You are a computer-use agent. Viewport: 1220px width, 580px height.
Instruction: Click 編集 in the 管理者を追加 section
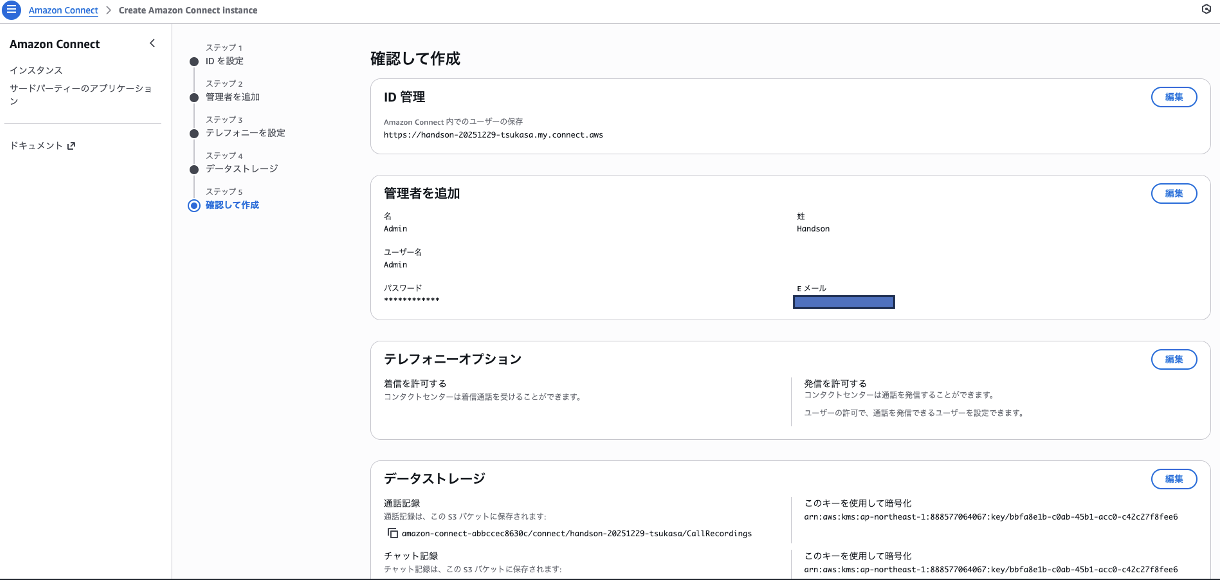point(1174,193)
